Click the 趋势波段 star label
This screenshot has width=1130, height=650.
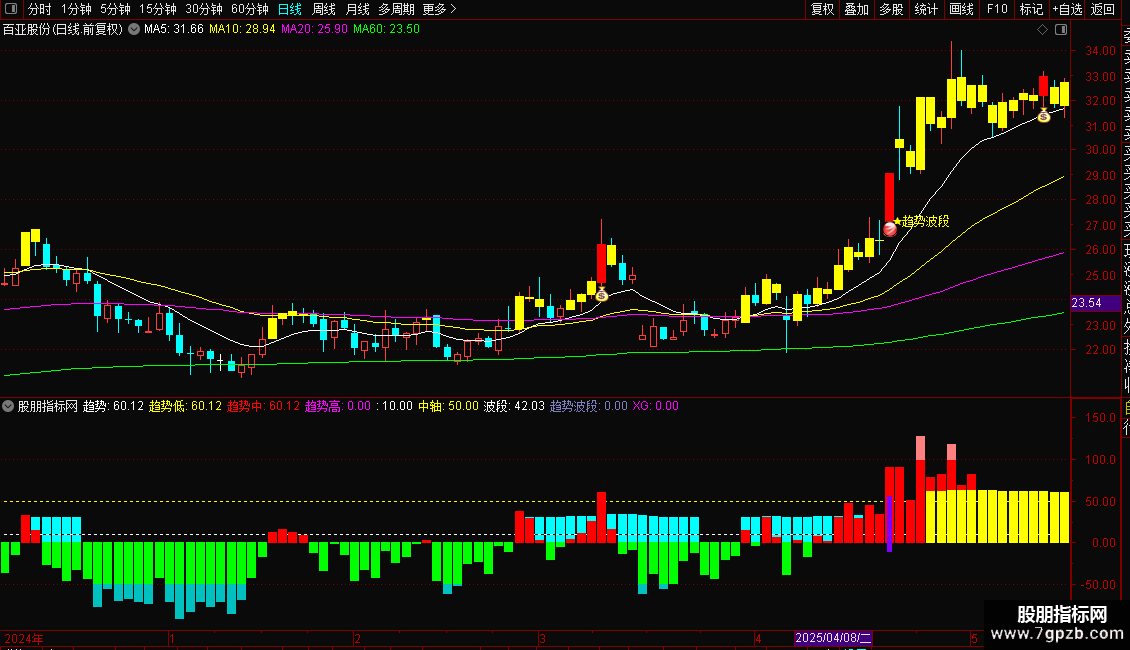pyautogui.click(x=921, y=221)
